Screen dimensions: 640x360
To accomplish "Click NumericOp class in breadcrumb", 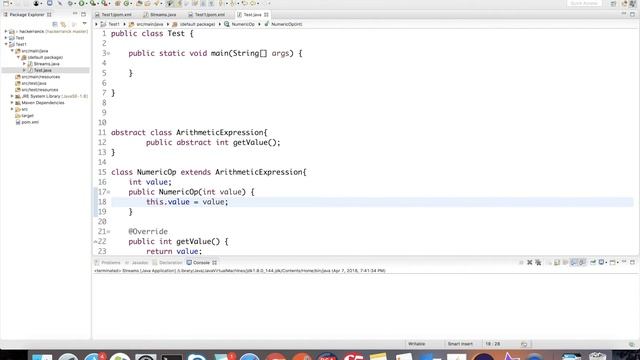I will pos(239,24).
